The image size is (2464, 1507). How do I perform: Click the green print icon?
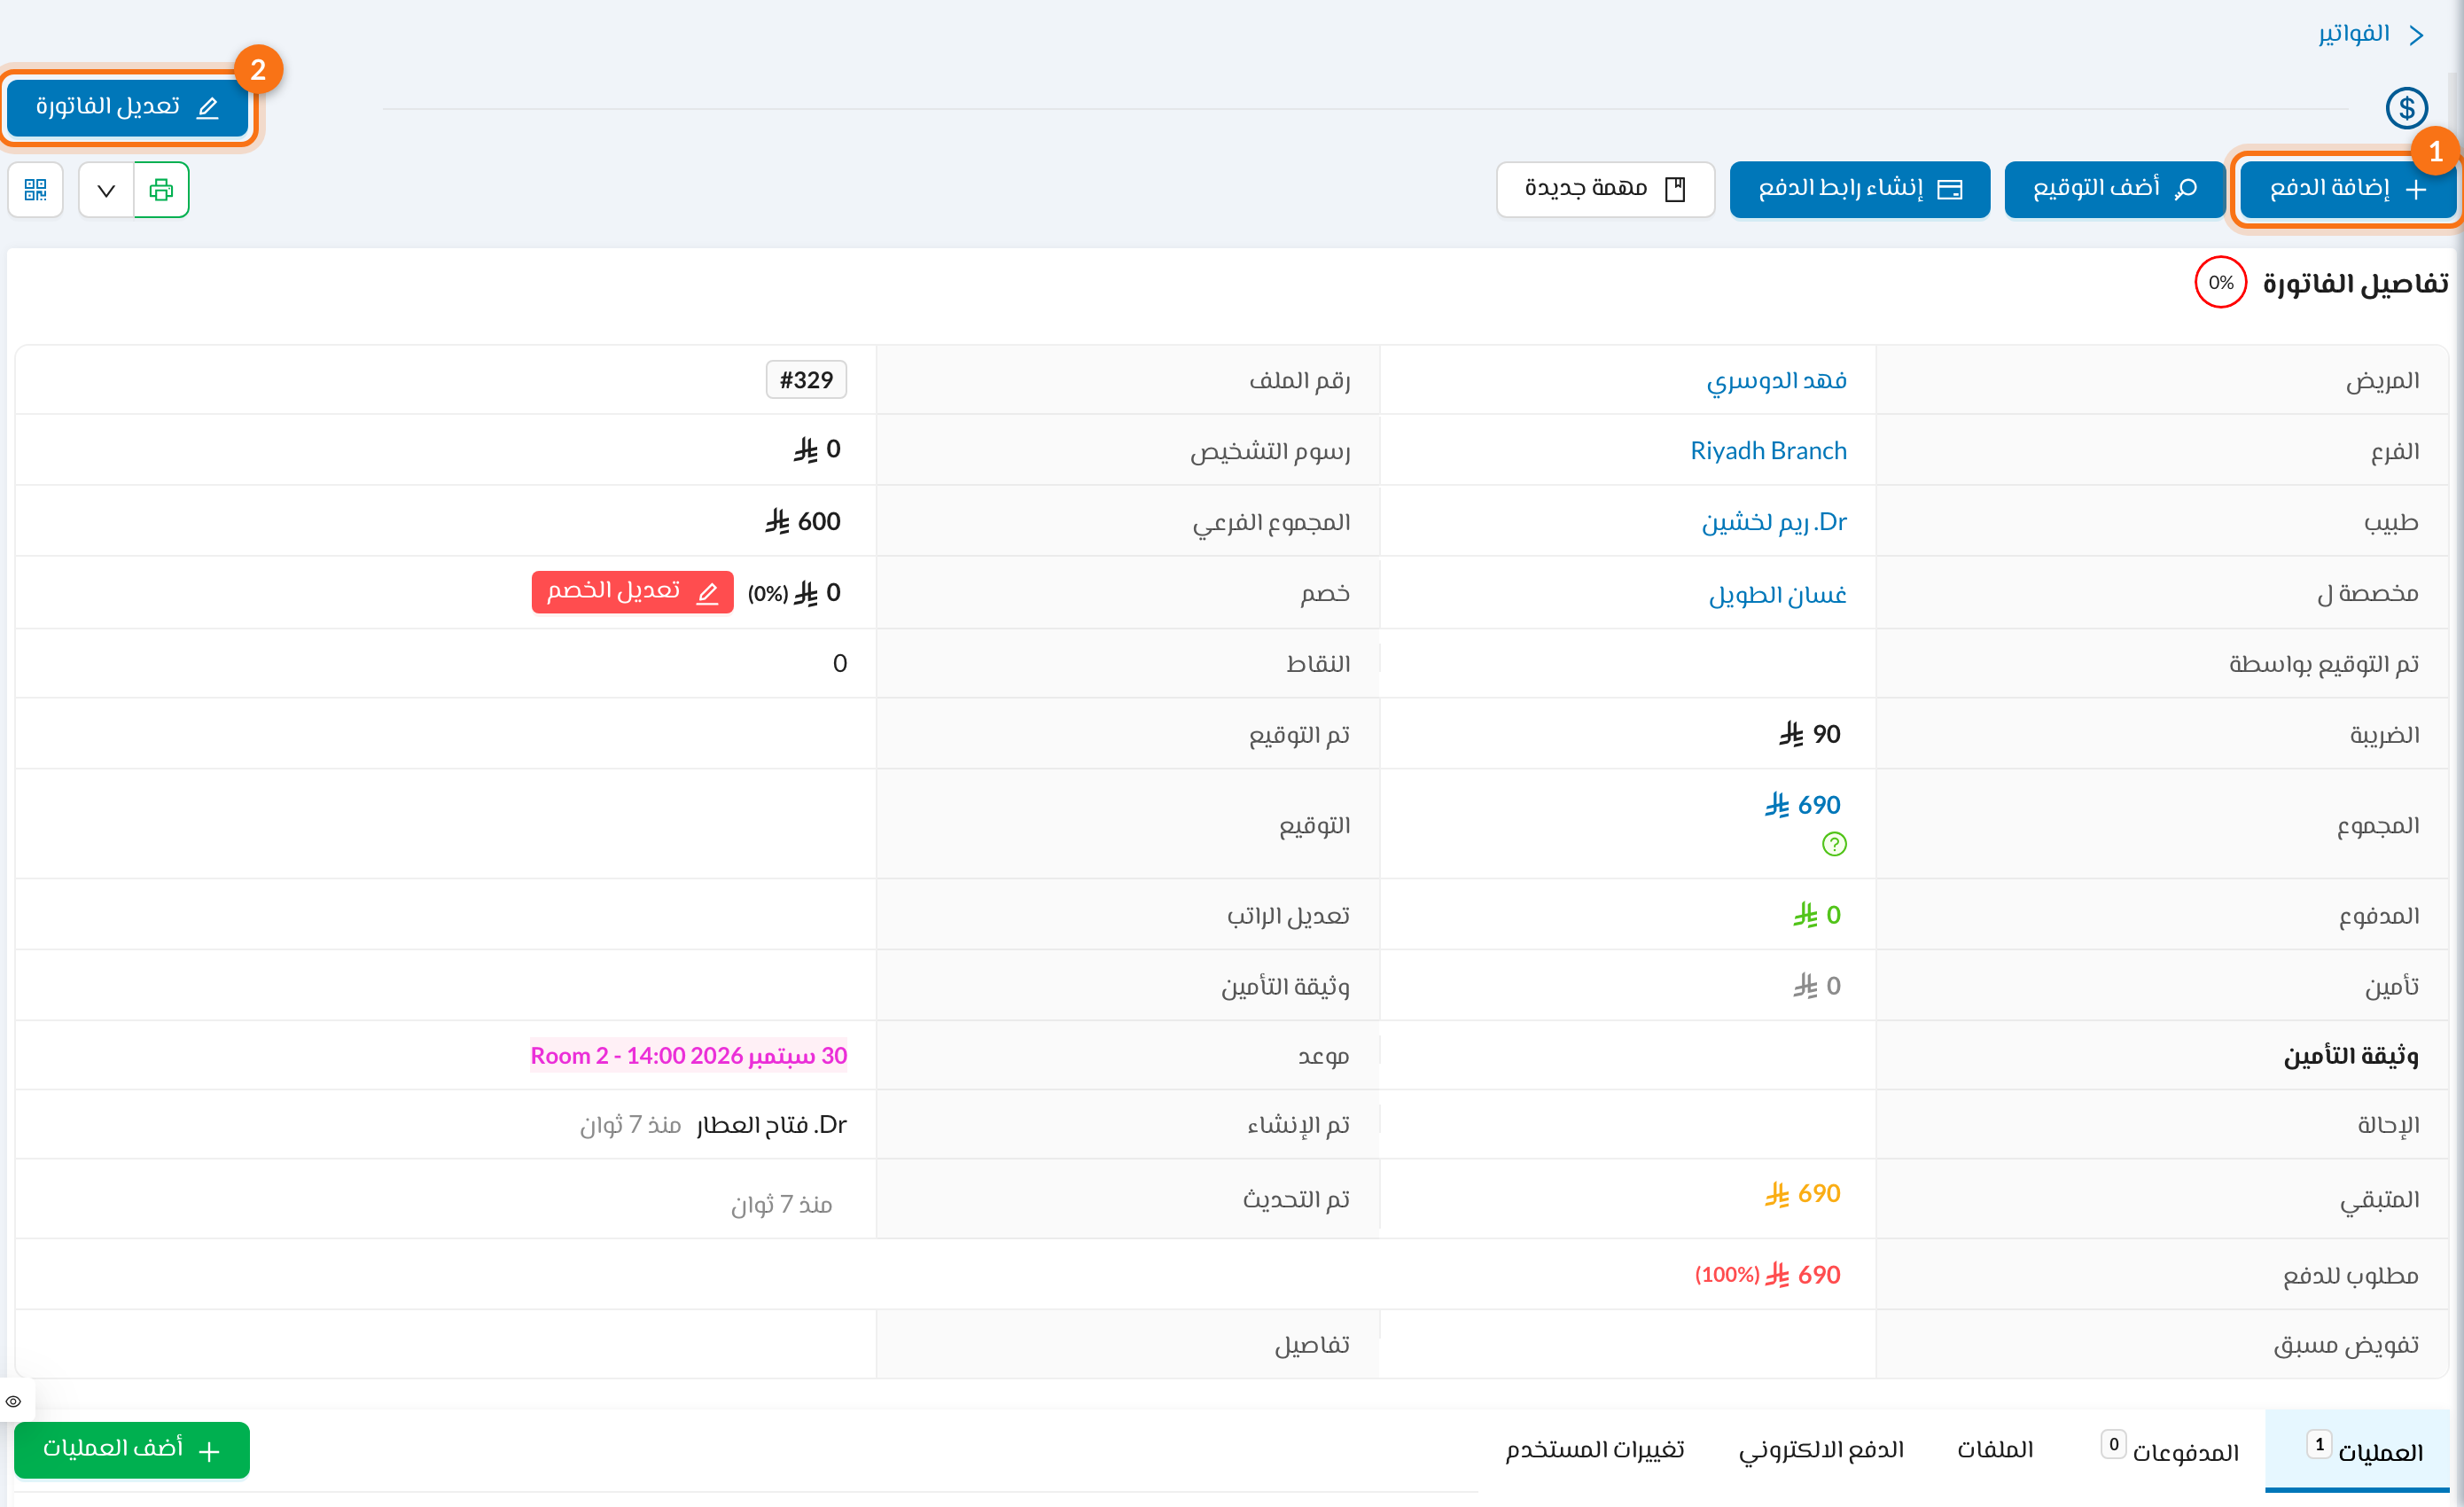(161, 190)
